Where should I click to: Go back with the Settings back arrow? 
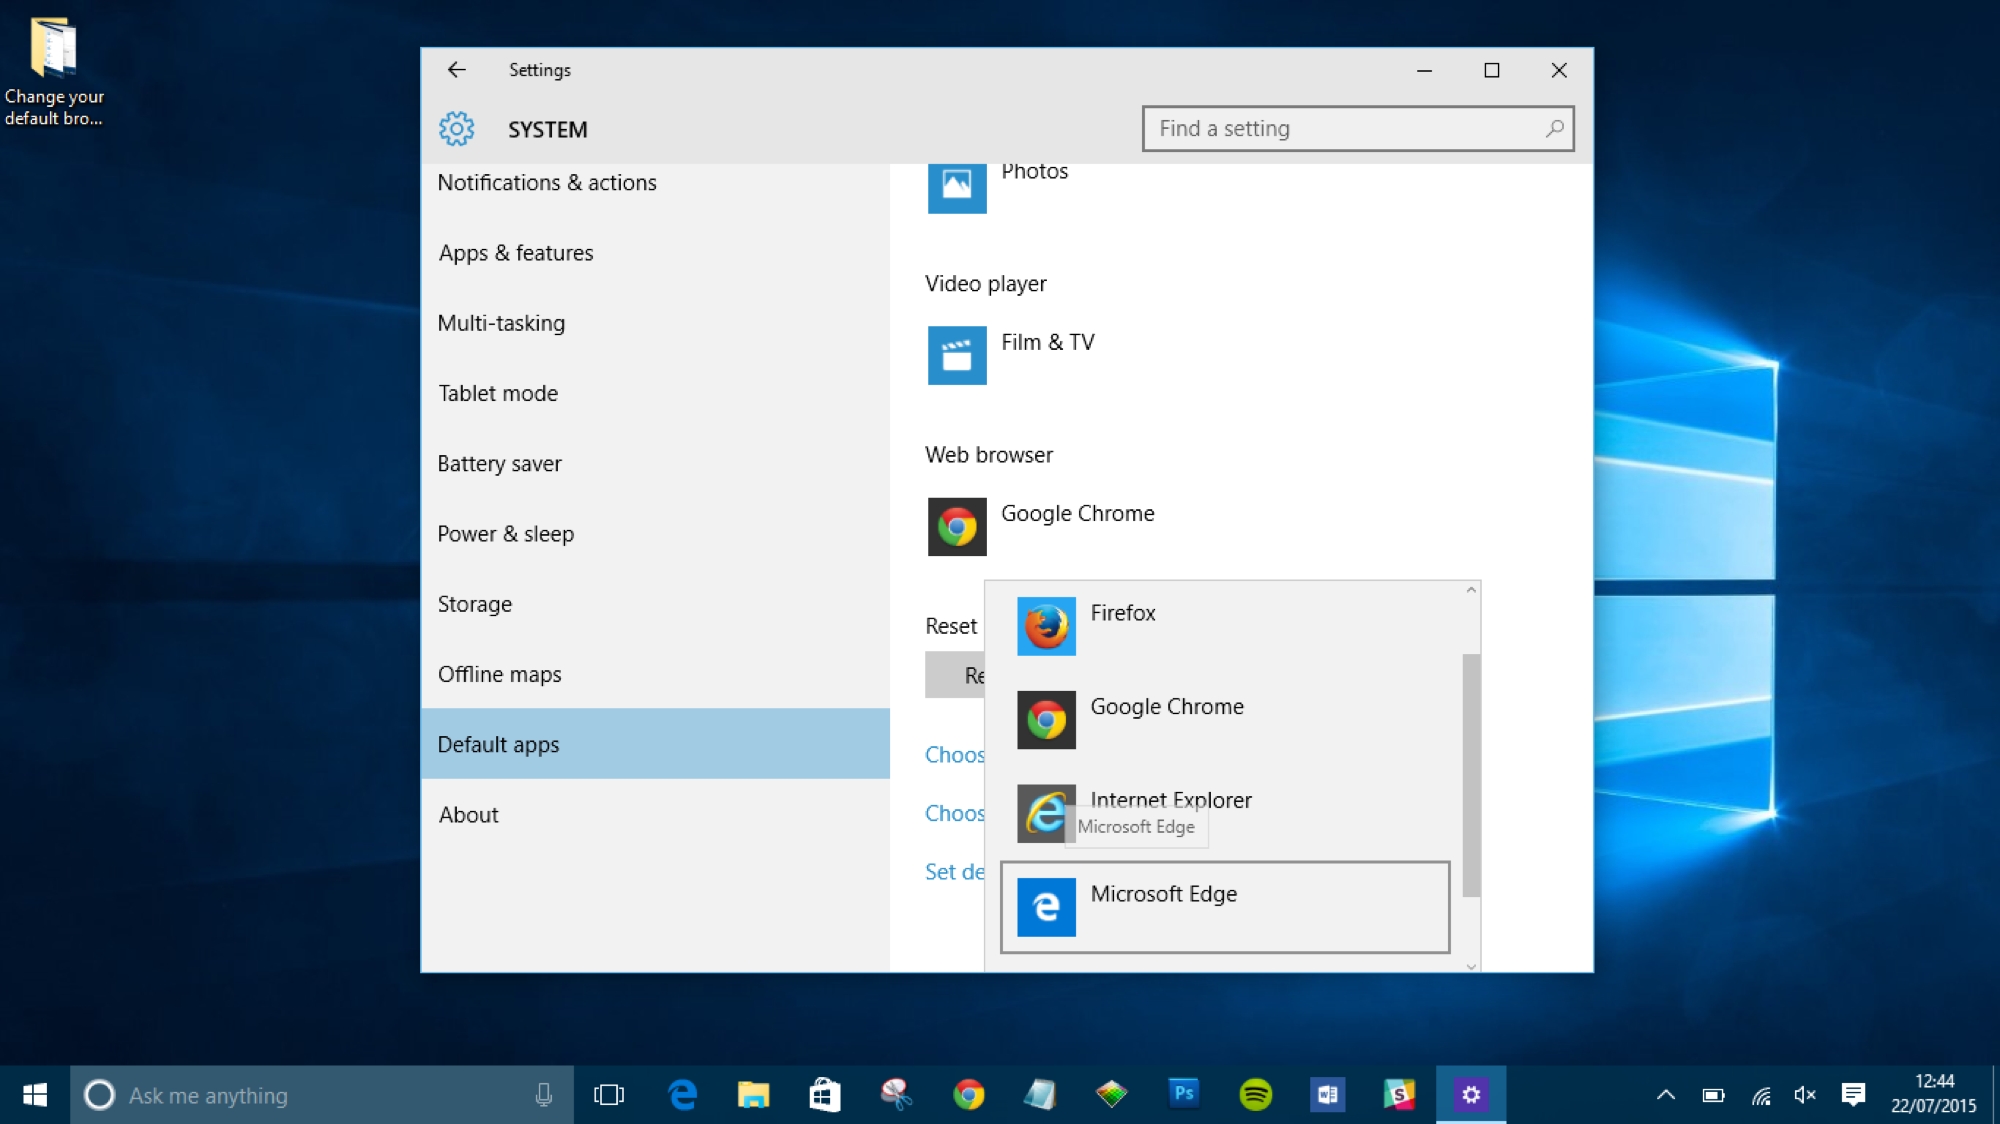[x=456, y=70]
